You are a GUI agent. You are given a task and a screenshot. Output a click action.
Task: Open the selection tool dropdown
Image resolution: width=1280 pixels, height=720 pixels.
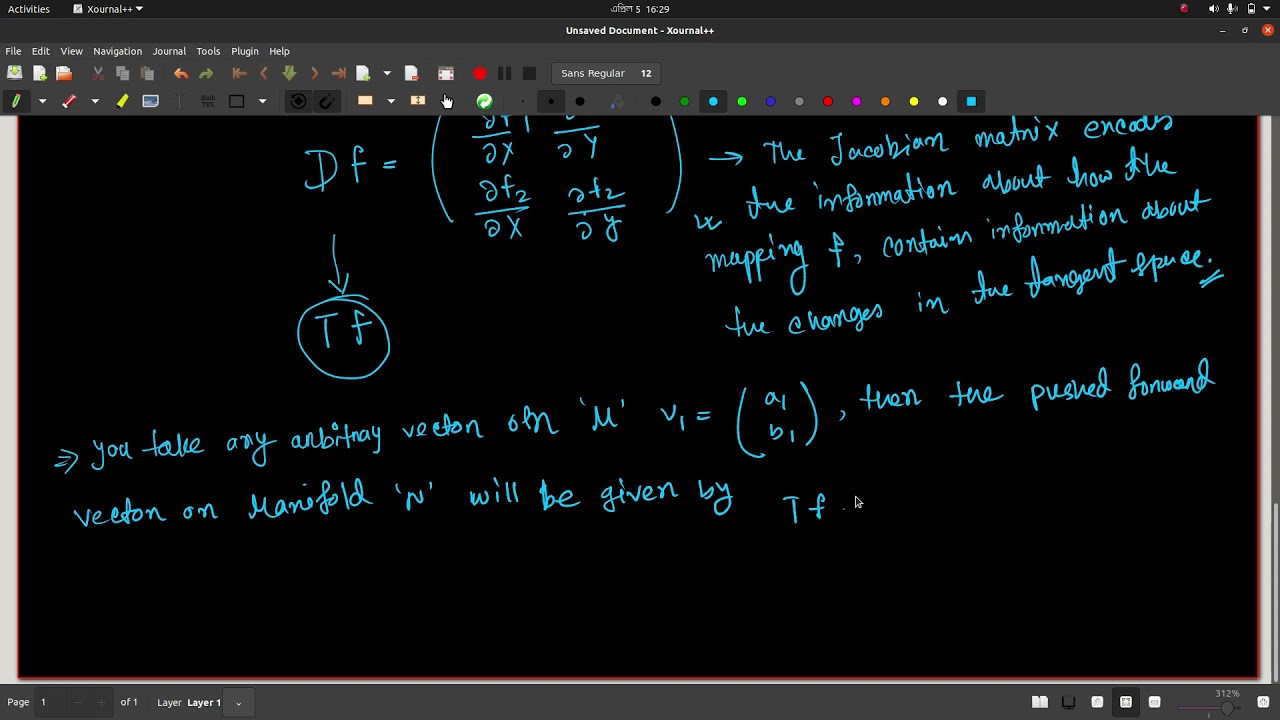391,101
